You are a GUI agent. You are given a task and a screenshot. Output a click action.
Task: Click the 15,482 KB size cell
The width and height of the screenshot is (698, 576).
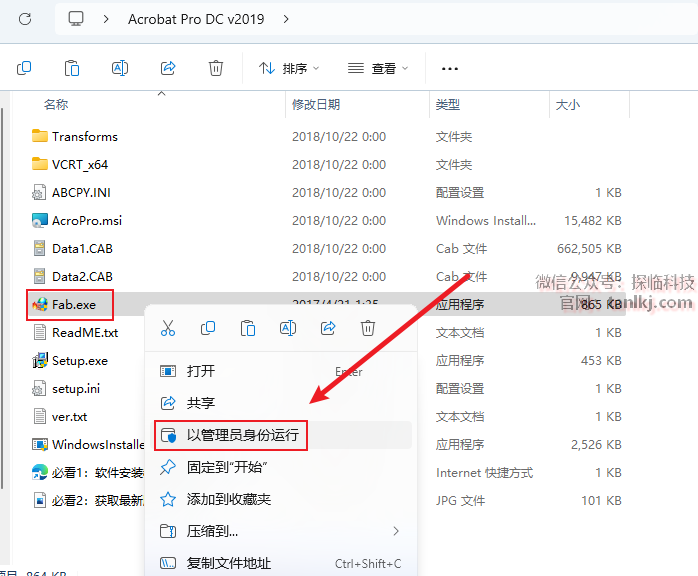coord(593,220)
